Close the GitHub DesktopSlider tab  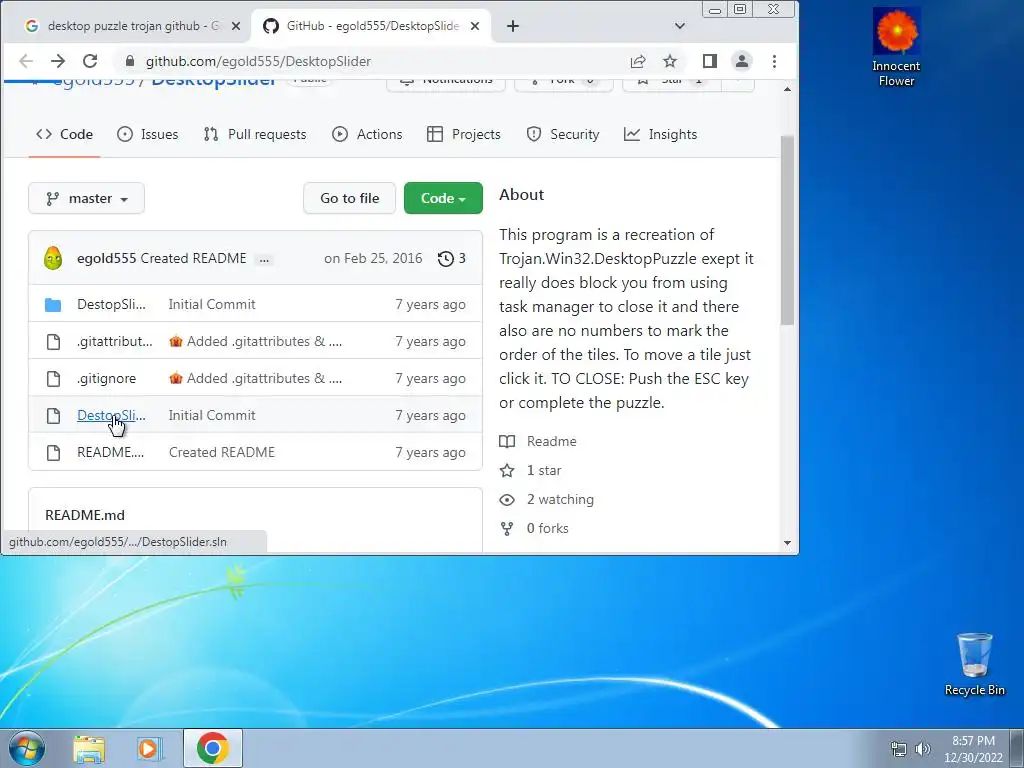click(x=475, y=26)
